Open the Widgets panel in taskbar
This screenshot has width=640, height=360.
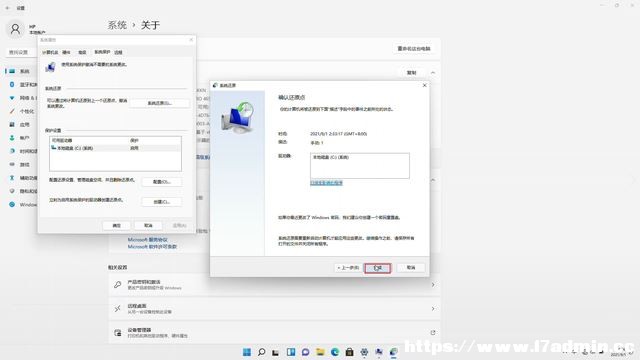point(291,352)
